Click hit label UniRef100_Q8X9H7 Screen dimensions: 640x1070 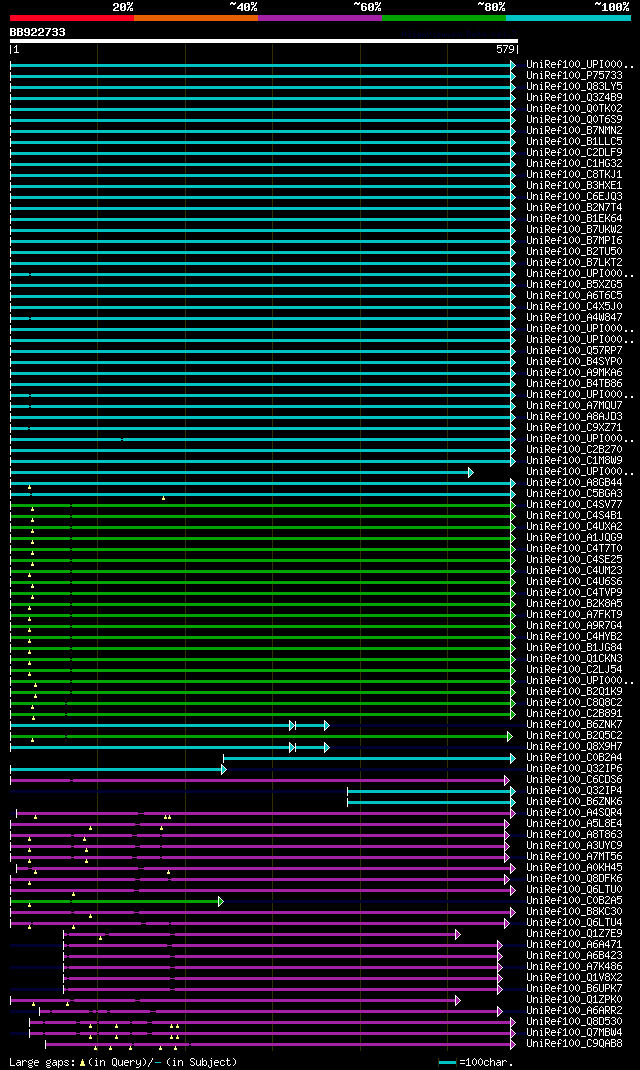point(574,747)
